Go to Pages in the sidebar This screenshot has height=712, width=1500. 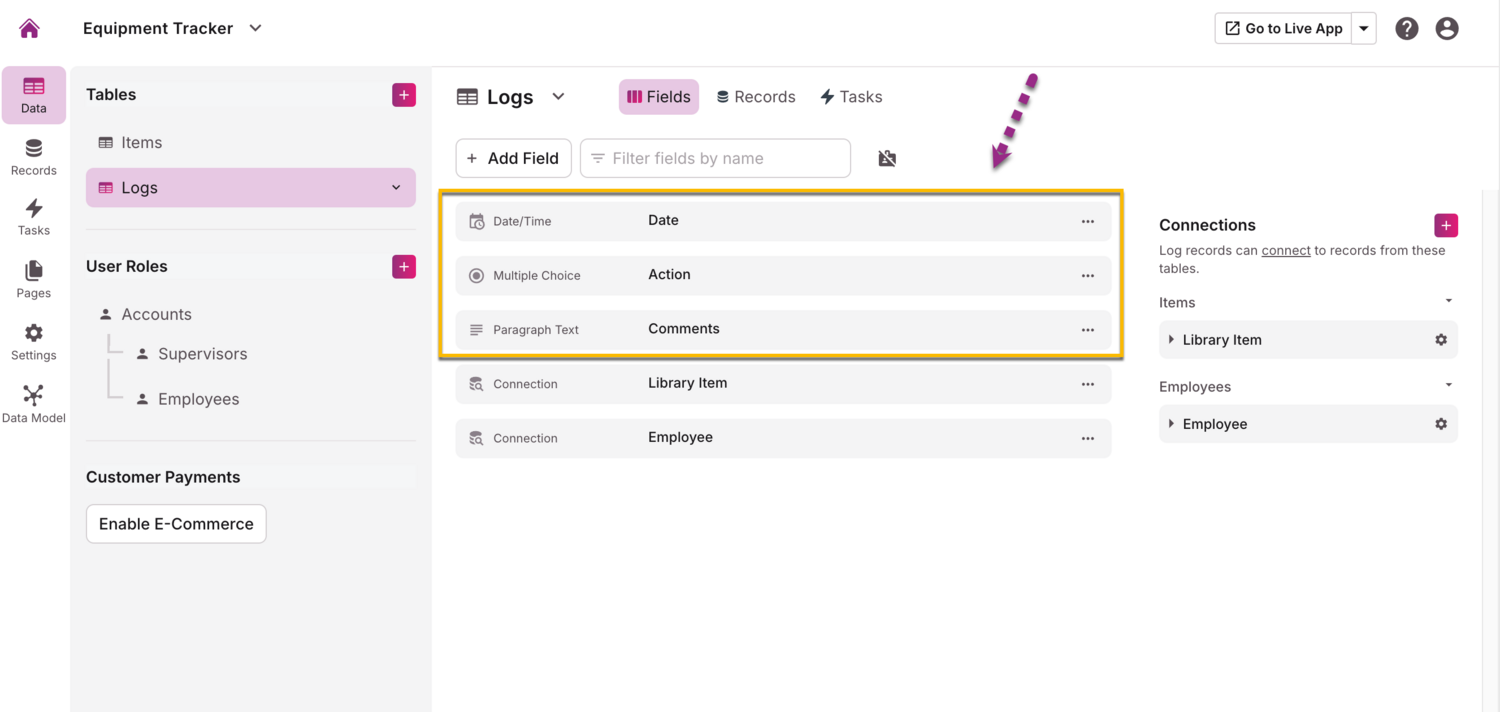point(33,279)
